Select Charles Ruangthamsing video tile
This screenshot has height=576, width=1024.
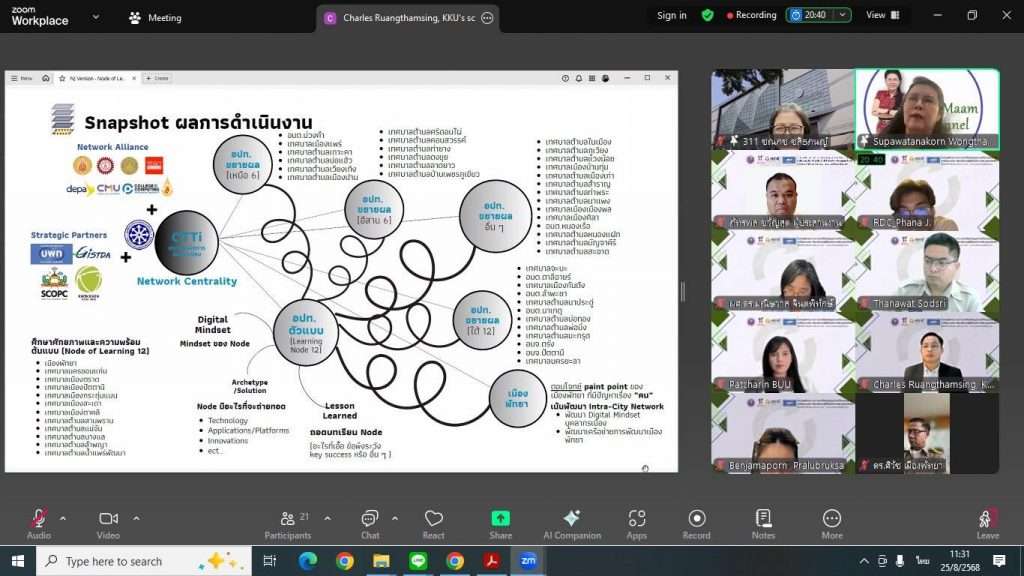[927, 353]
